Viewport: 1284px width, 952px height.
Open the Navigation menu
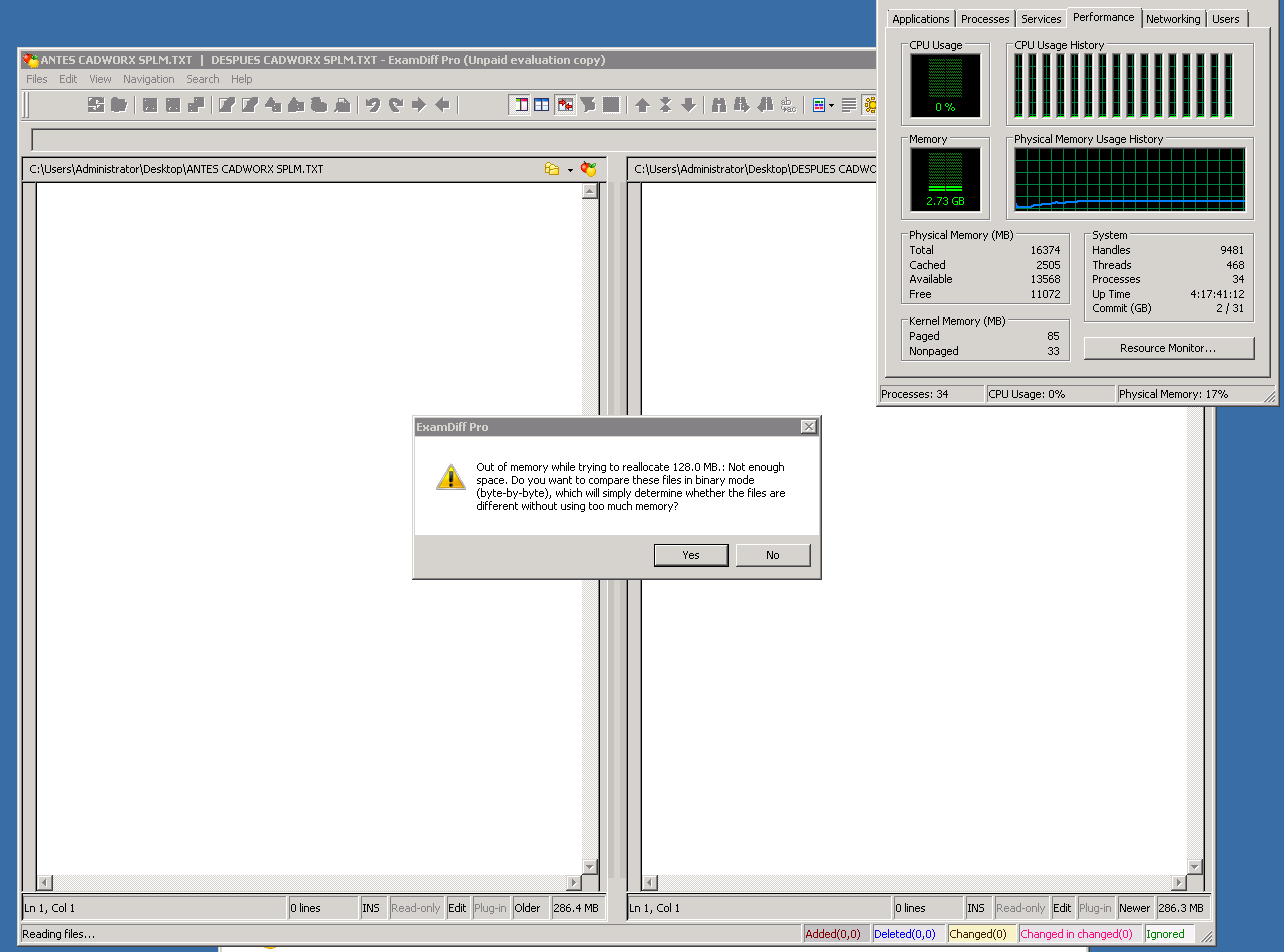(x=149, y=79)
